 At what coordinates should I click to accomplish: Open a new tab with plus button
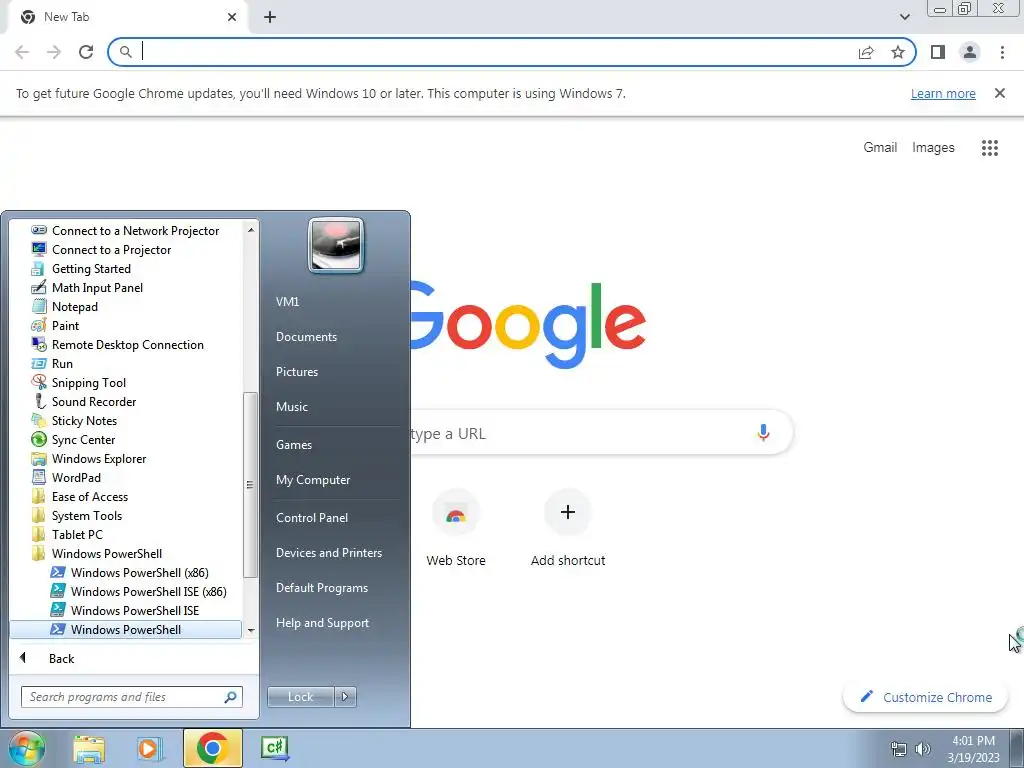[x=270, y=17]
